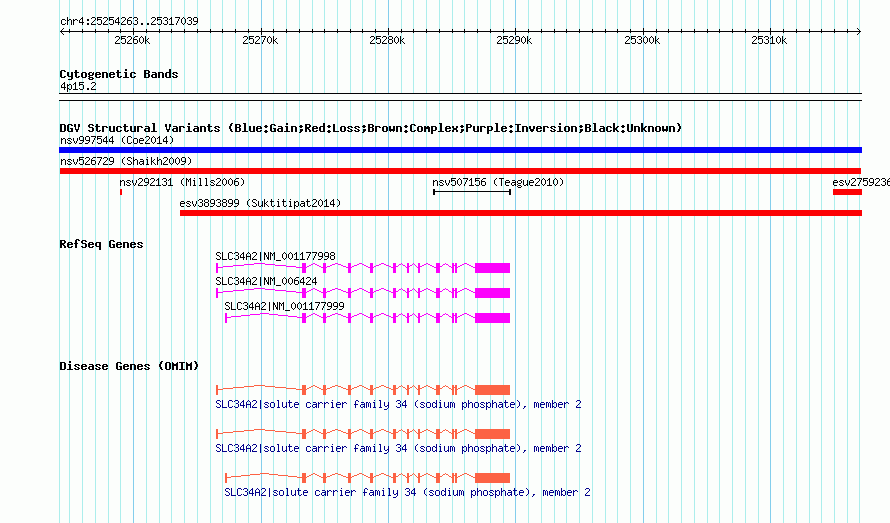Select the nsv997544 (Coe2014) label
The image size is (890, 523).
[117, 140]
